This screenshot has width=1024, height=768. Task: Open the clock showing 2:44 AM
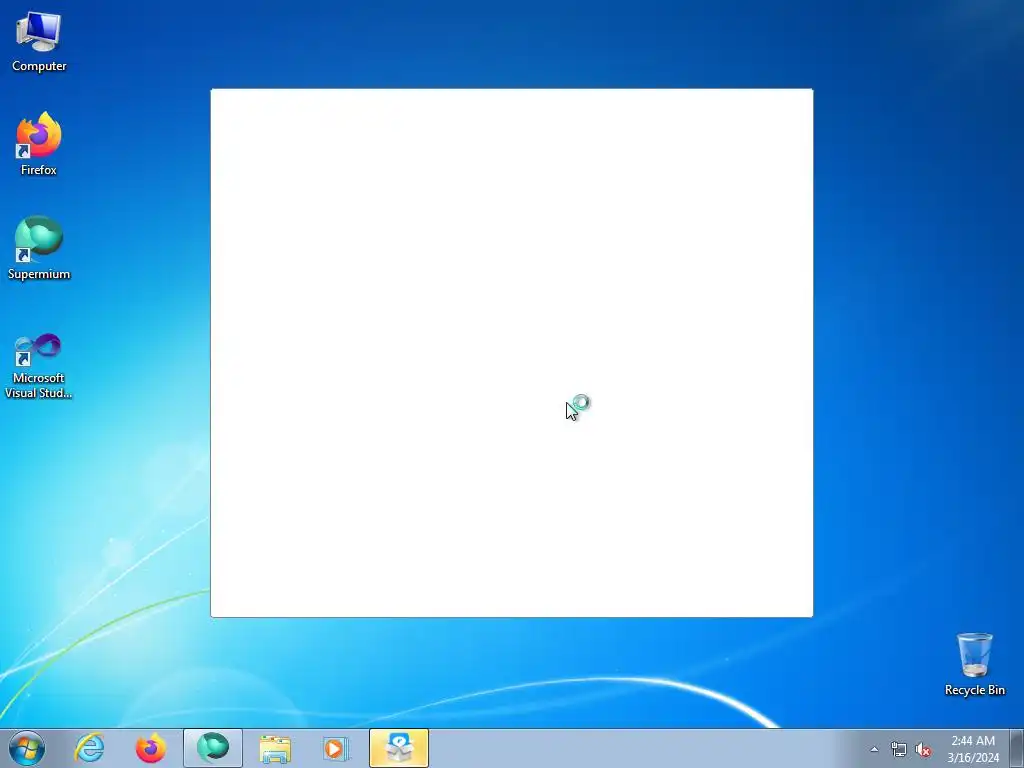tap(973, 748)
